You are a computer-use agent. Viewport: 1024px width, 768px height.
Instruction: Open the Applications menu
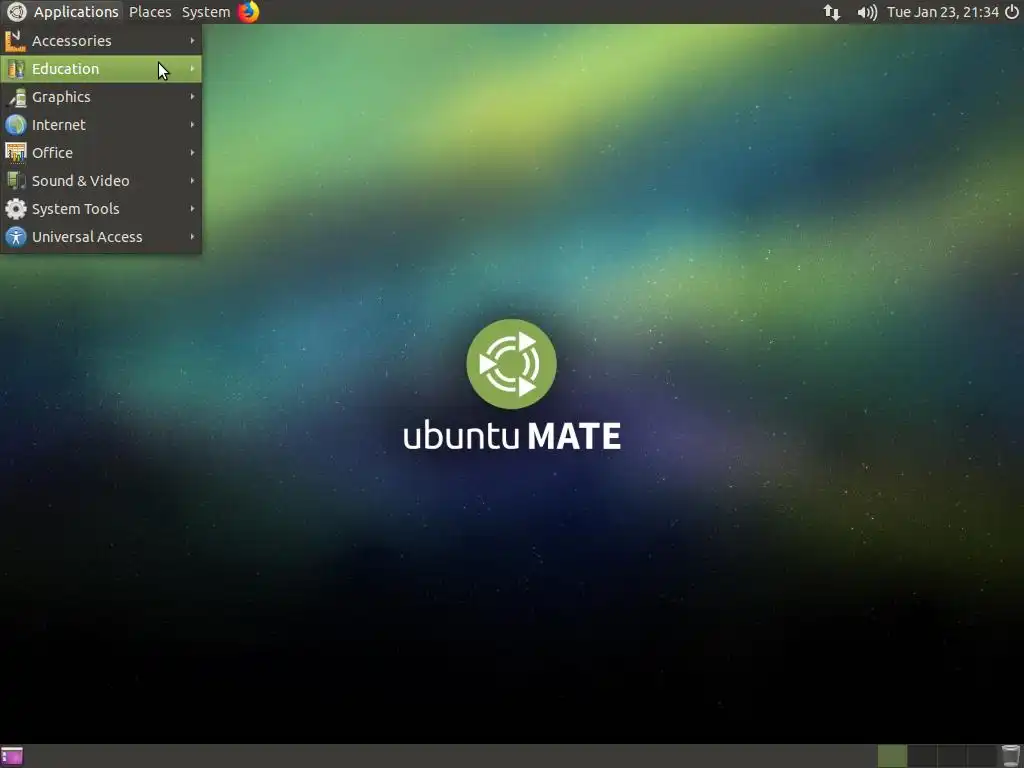(x=76, y=12)
